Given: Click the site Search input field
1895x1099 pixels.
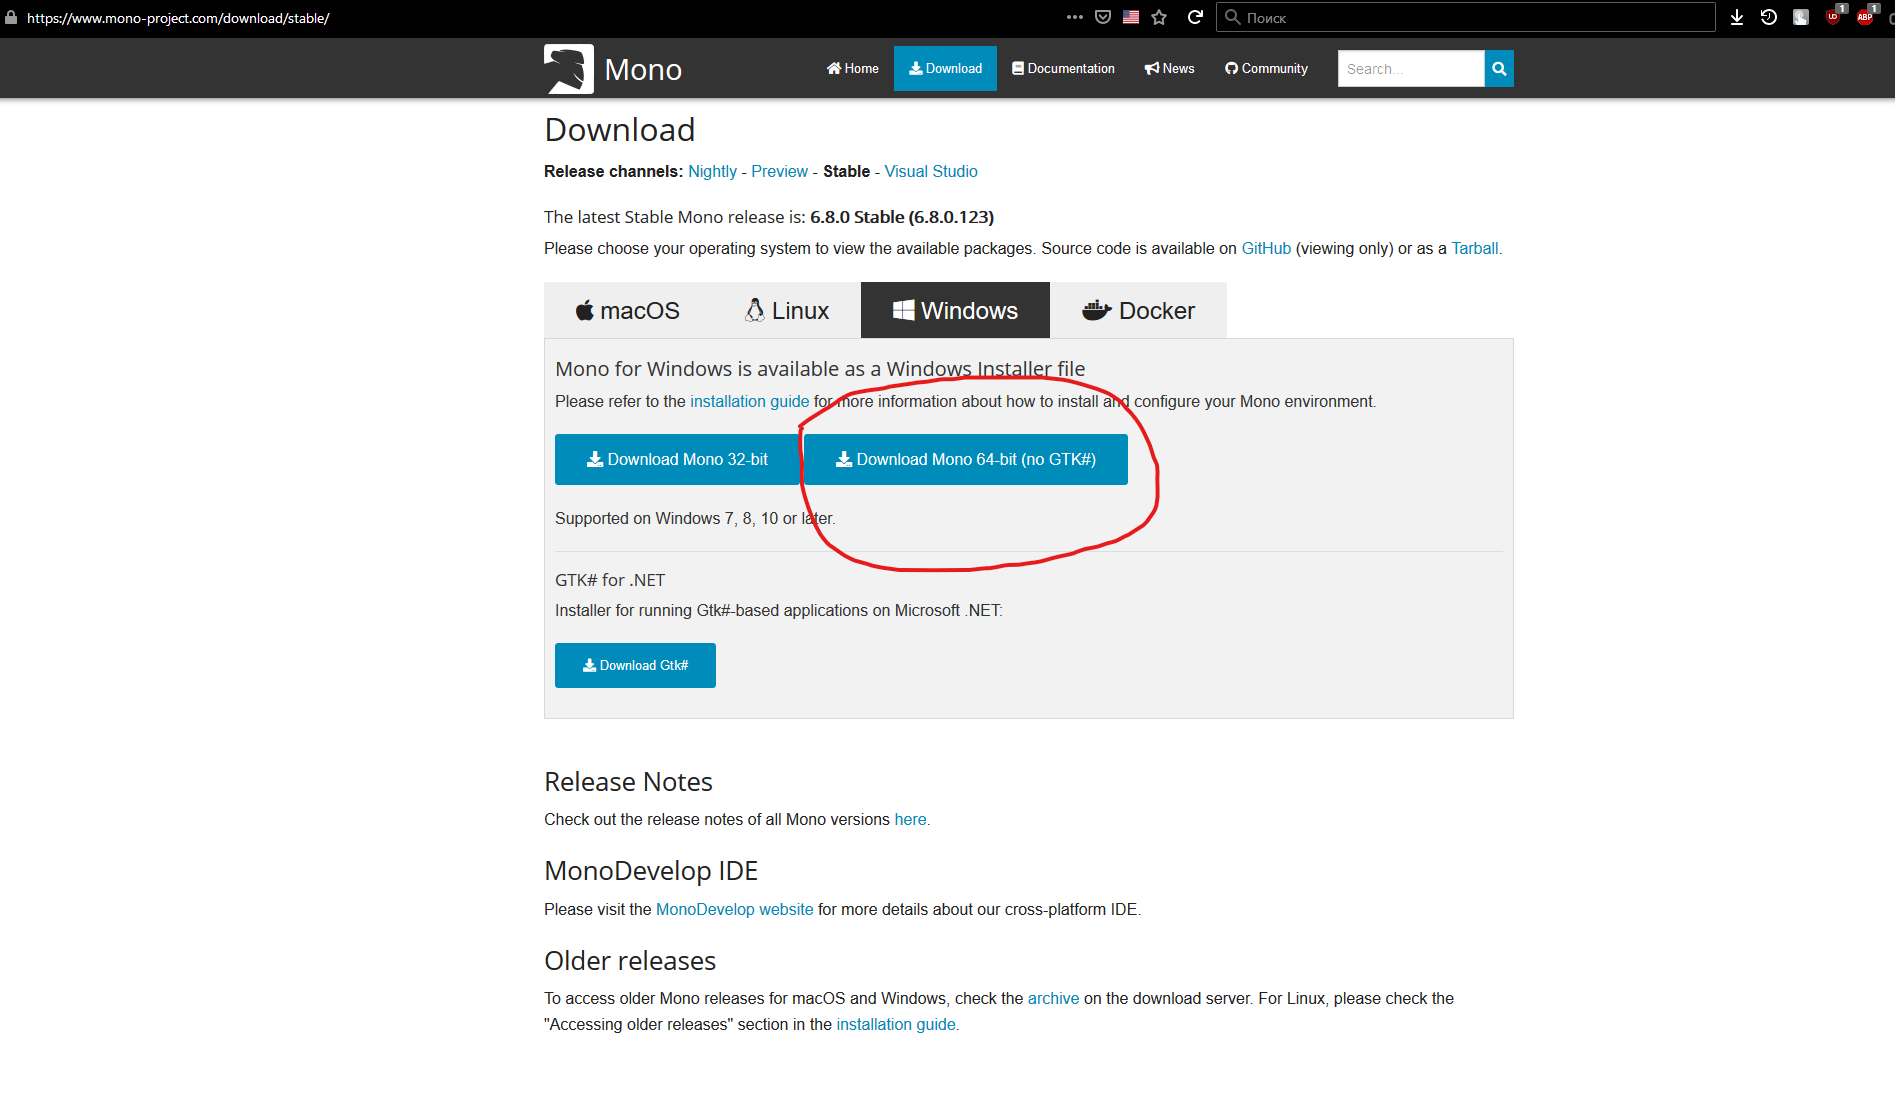Looking at the screenshot, I should point(1411,69).
